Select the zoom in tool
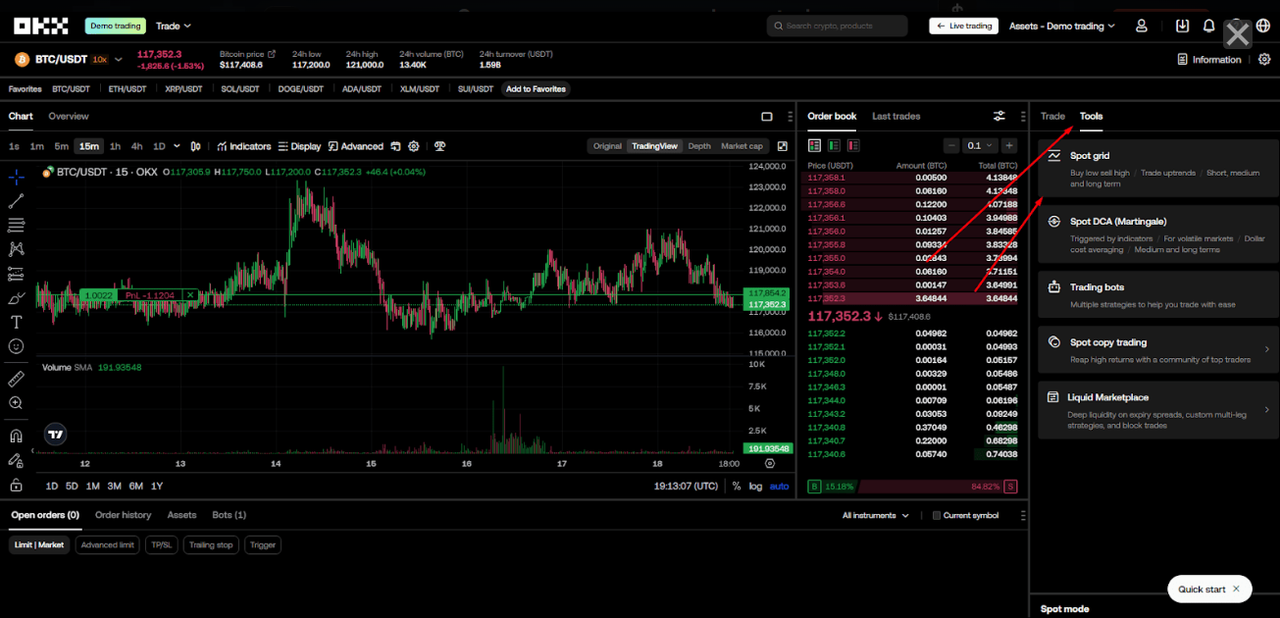Screen dimensions: 1280x618 pos(16,403)
